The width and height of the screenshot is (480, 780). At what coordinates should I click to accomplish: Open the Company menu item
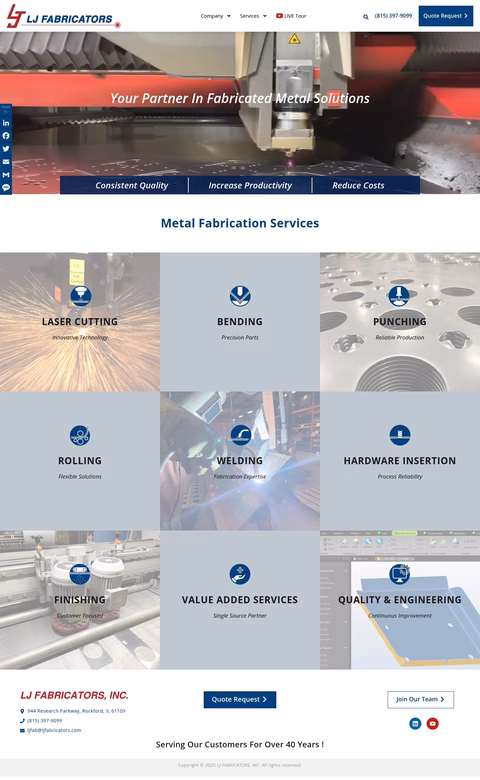coord(212,16)
